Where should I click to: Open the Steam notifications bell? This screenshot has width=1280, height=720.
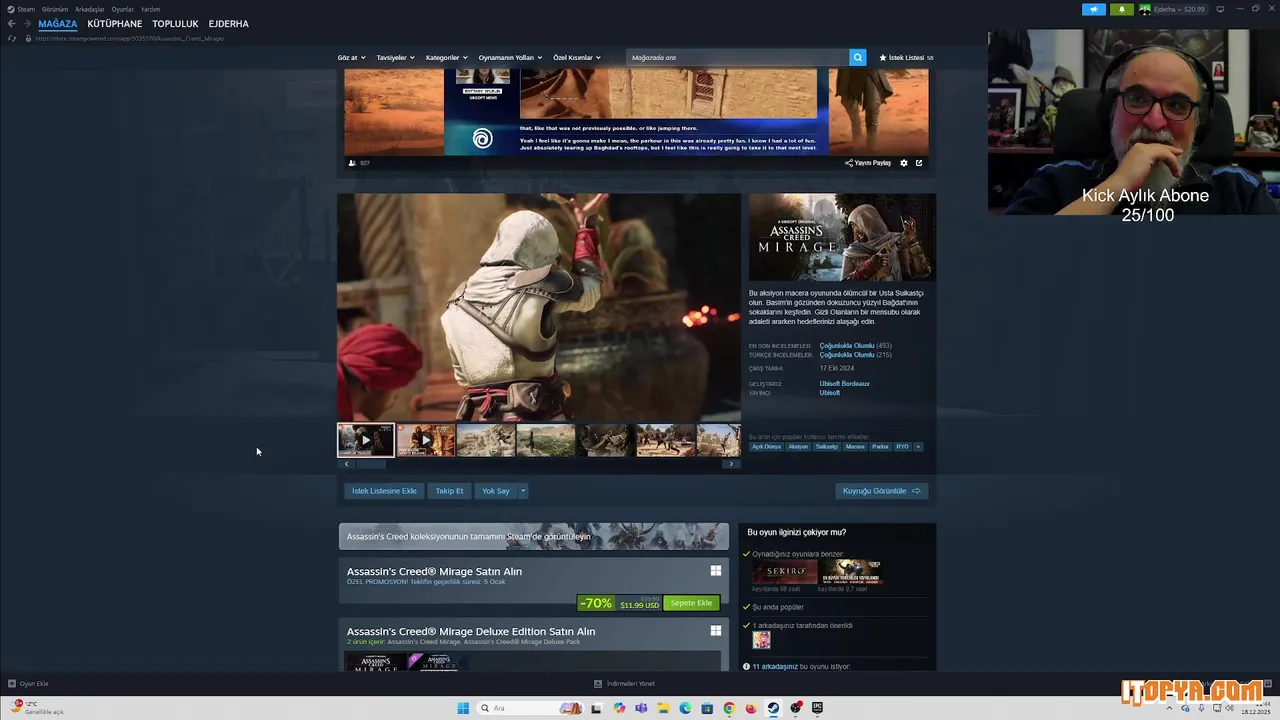(x=1121, y=9)
